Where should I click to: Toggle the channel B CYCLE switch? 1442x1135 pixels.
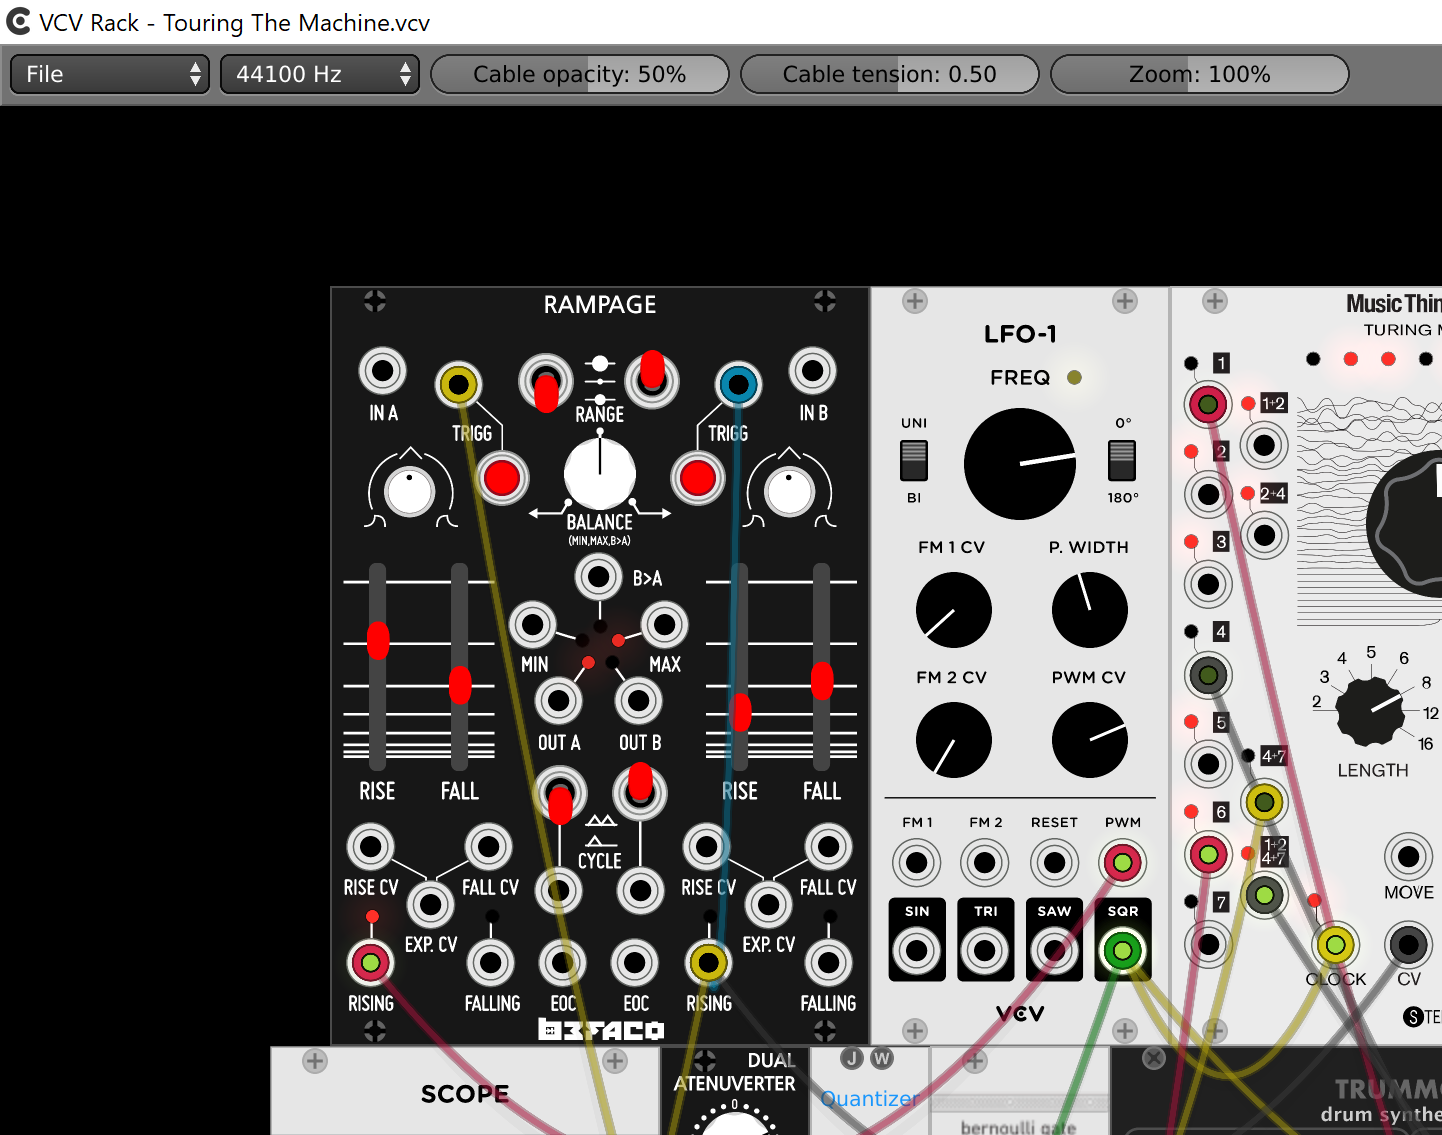click(640, 790)
